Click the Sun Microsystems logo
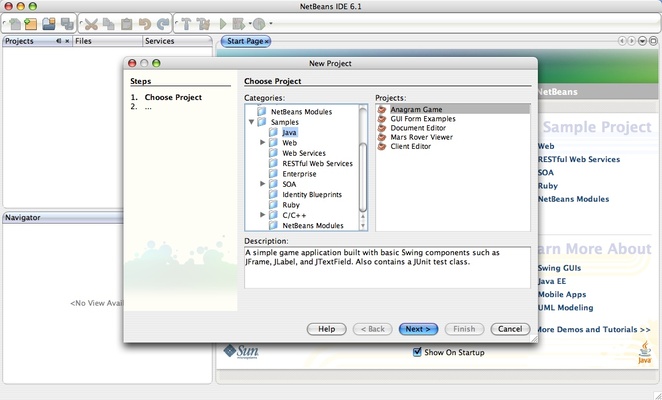 point(241,351)
